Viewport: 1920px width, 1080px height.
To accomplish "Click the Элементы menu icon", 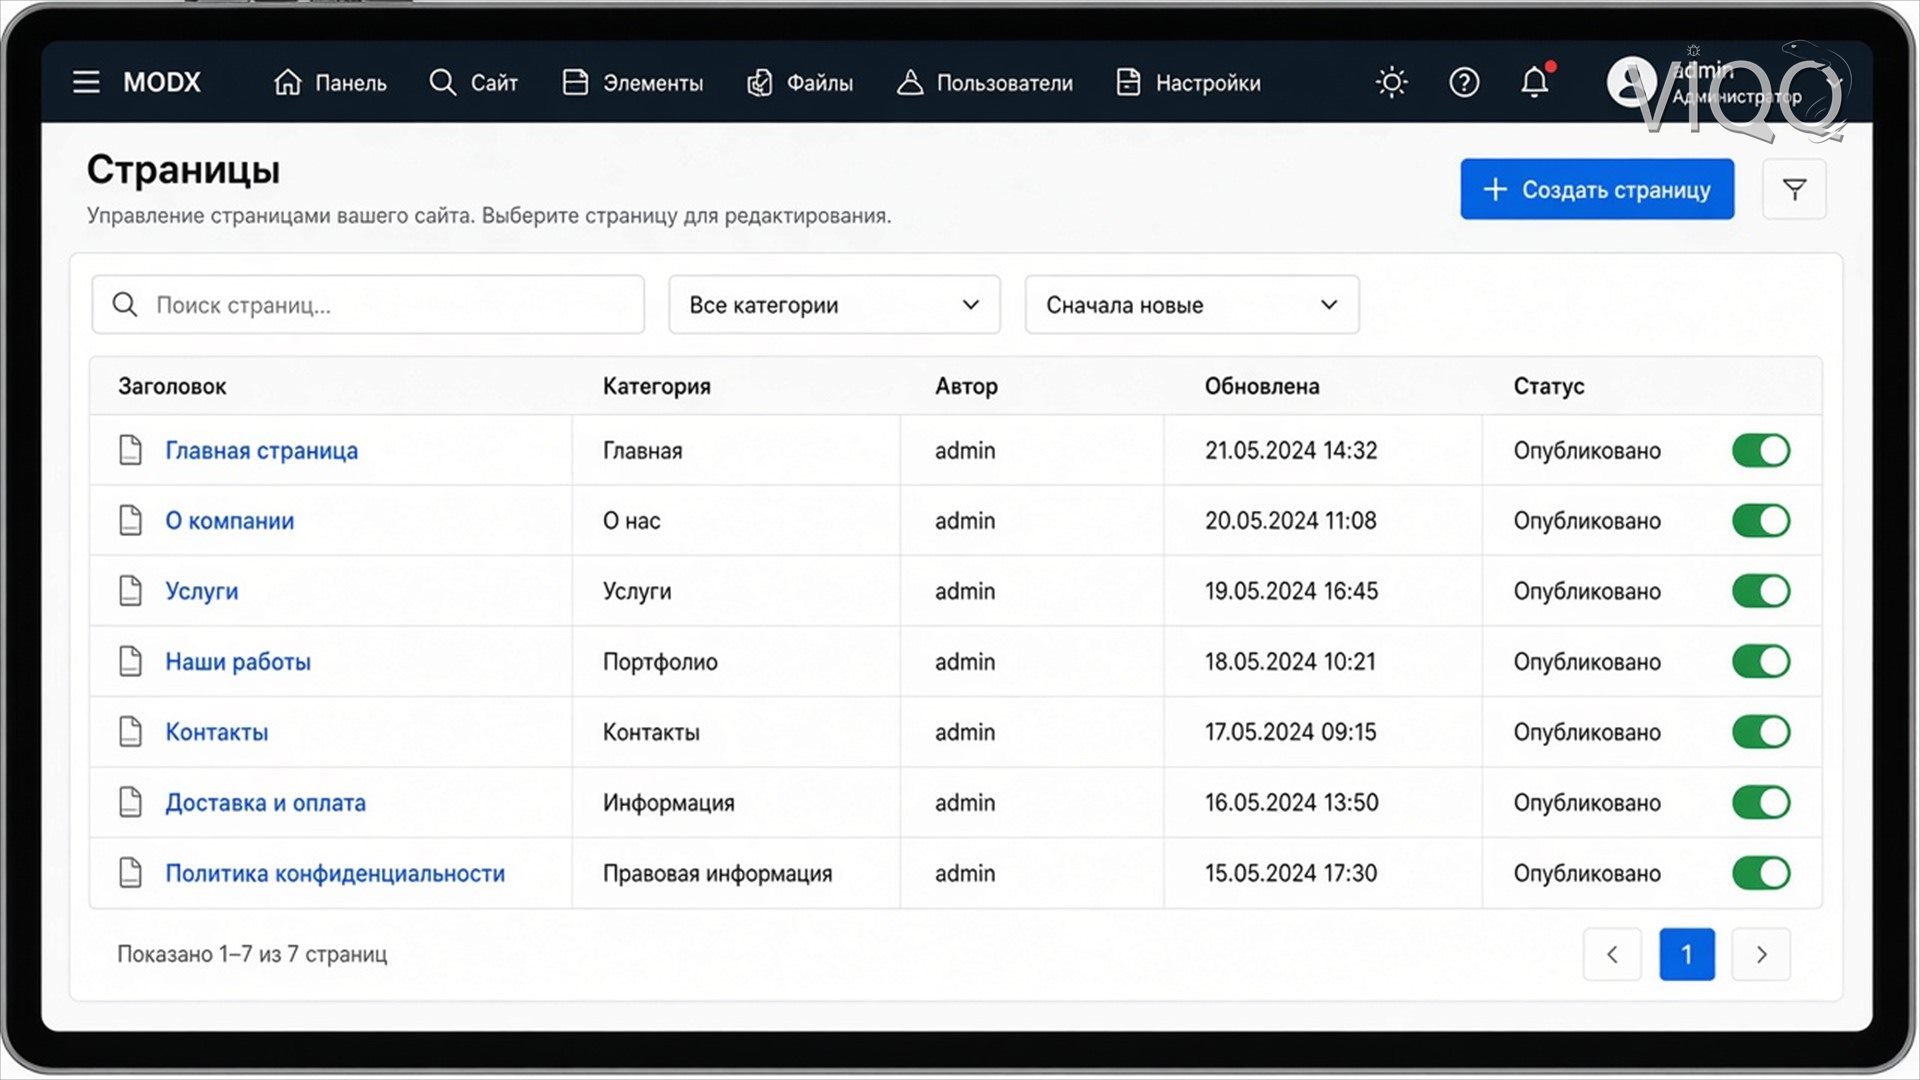I will [575, 82].
